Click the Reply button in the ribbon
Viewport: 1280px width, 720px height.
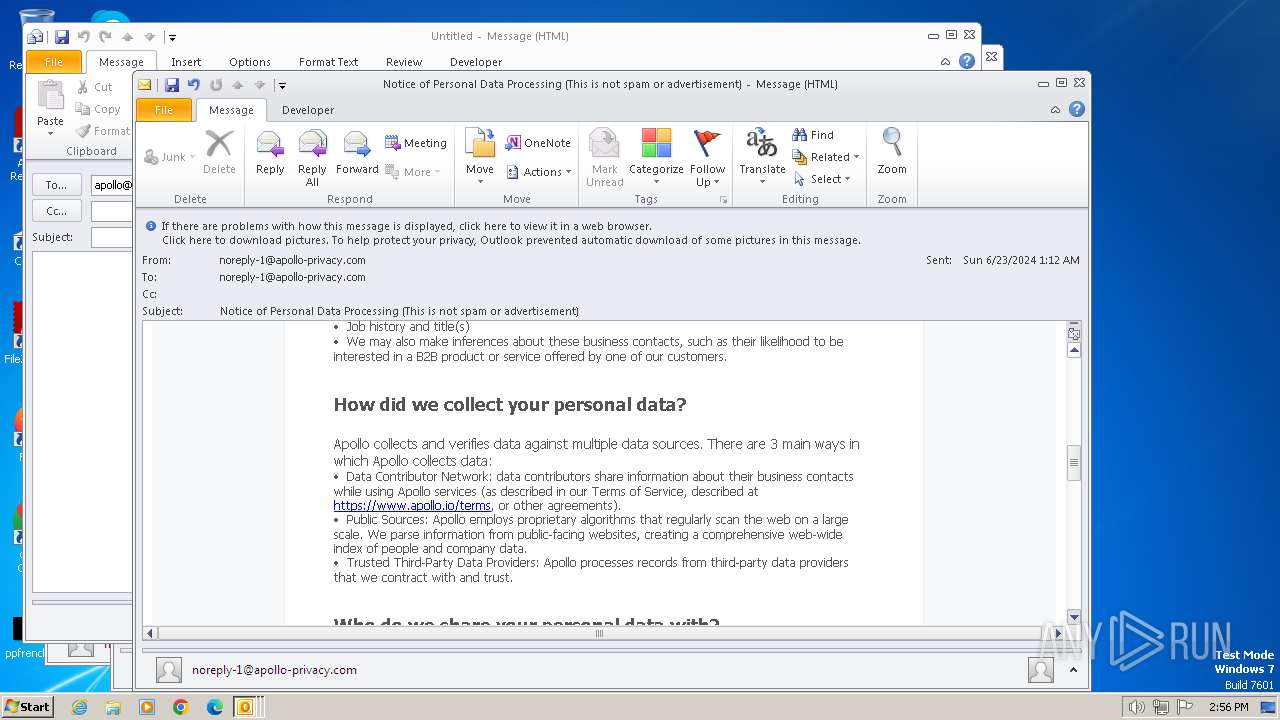coord(270,155)
